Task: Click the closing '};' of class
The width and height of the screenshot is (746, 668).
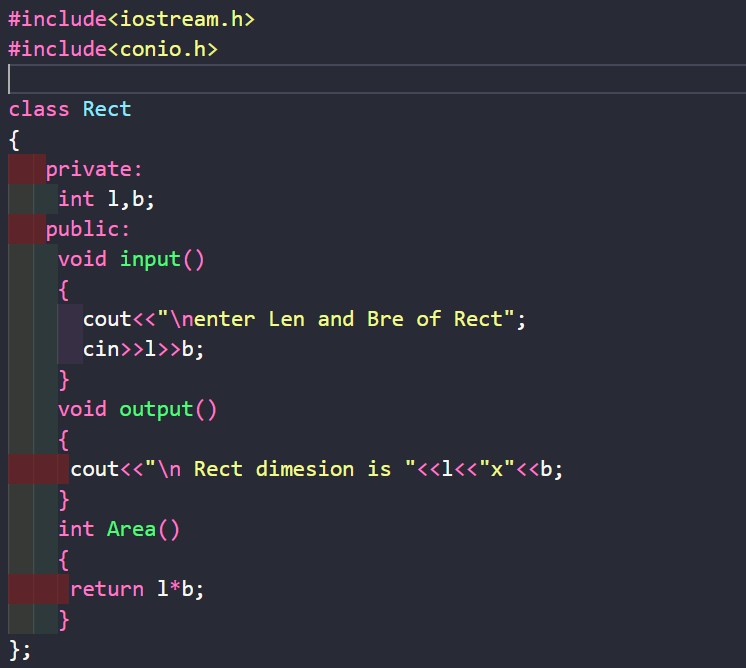Action: [x=20, y=650]
